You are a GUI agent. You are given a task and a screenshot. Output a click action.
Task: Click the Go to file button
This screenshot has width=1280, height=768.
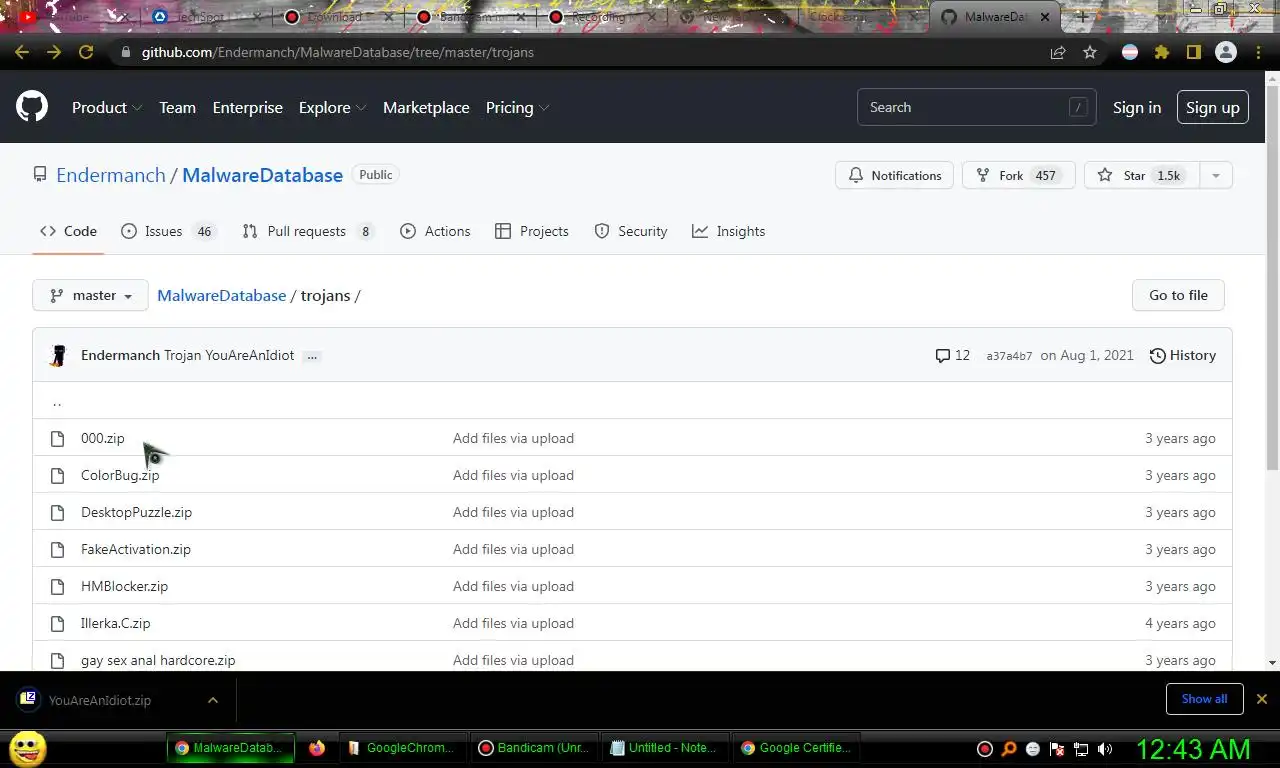point(1178,295)
